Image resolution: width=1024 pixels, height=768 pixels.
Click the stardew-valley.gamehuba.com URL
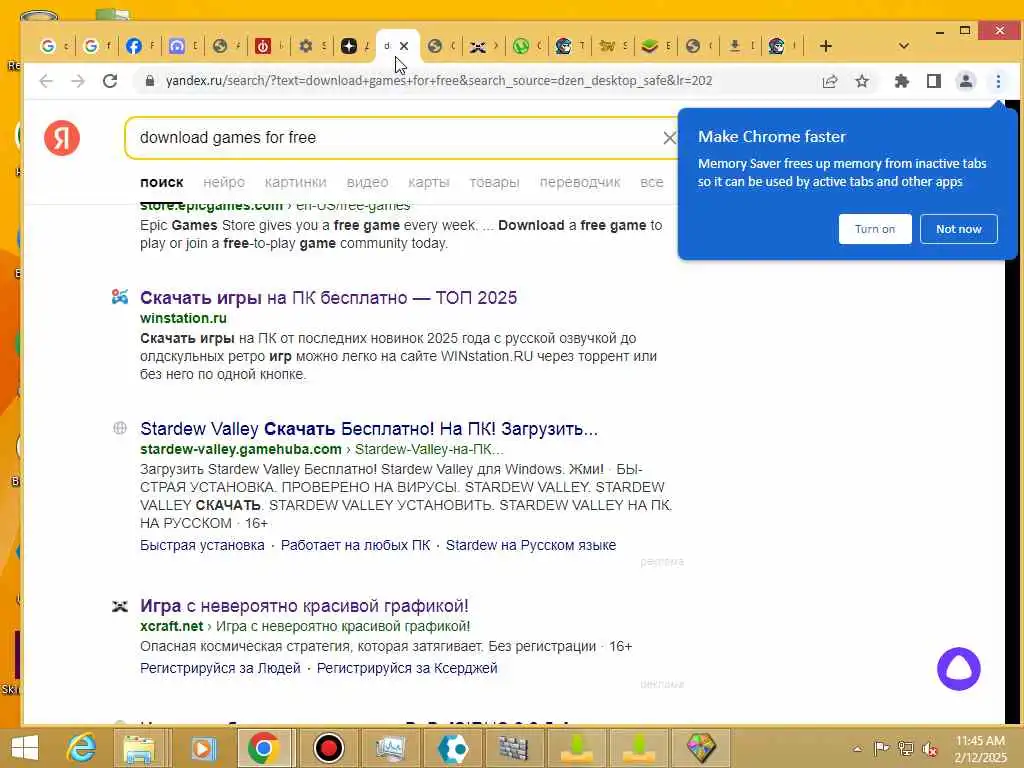click(241, 449)
